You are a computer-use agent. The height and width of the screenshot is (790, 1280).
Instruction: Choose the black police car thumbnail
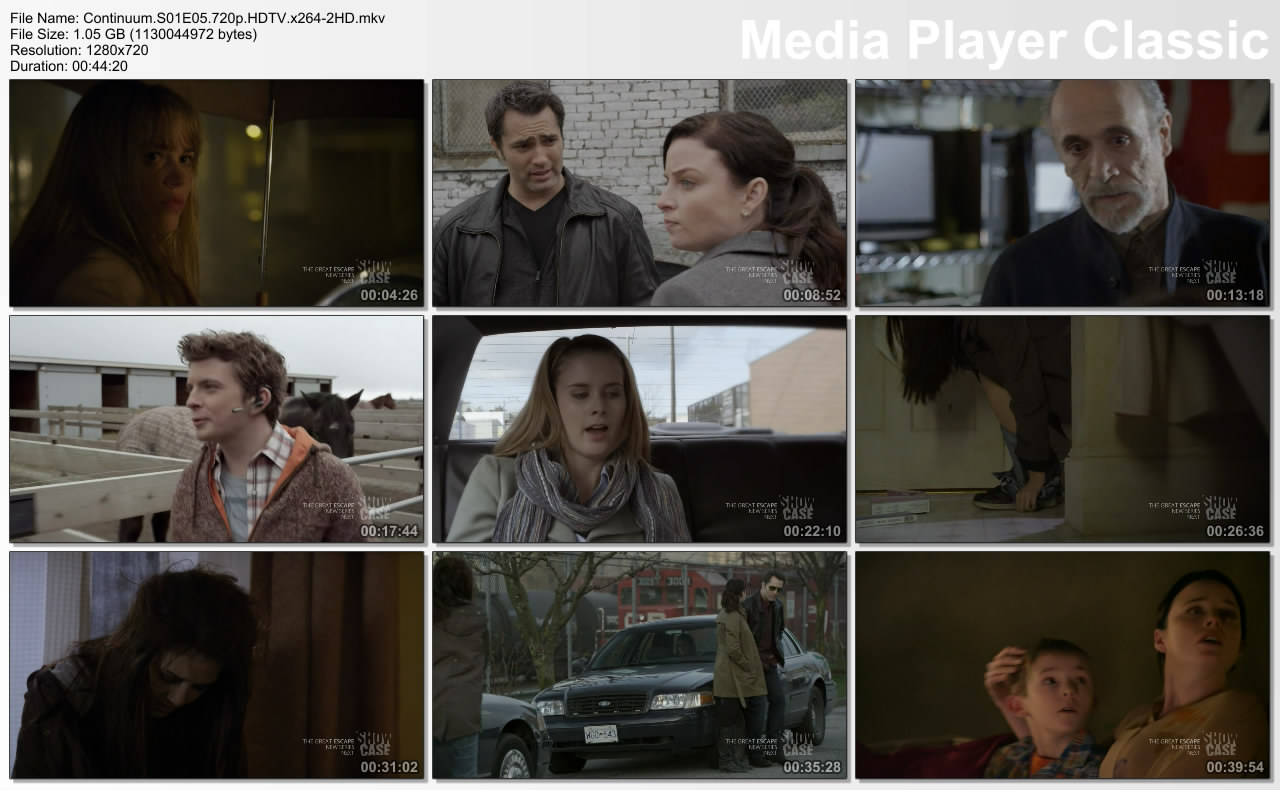639,665
